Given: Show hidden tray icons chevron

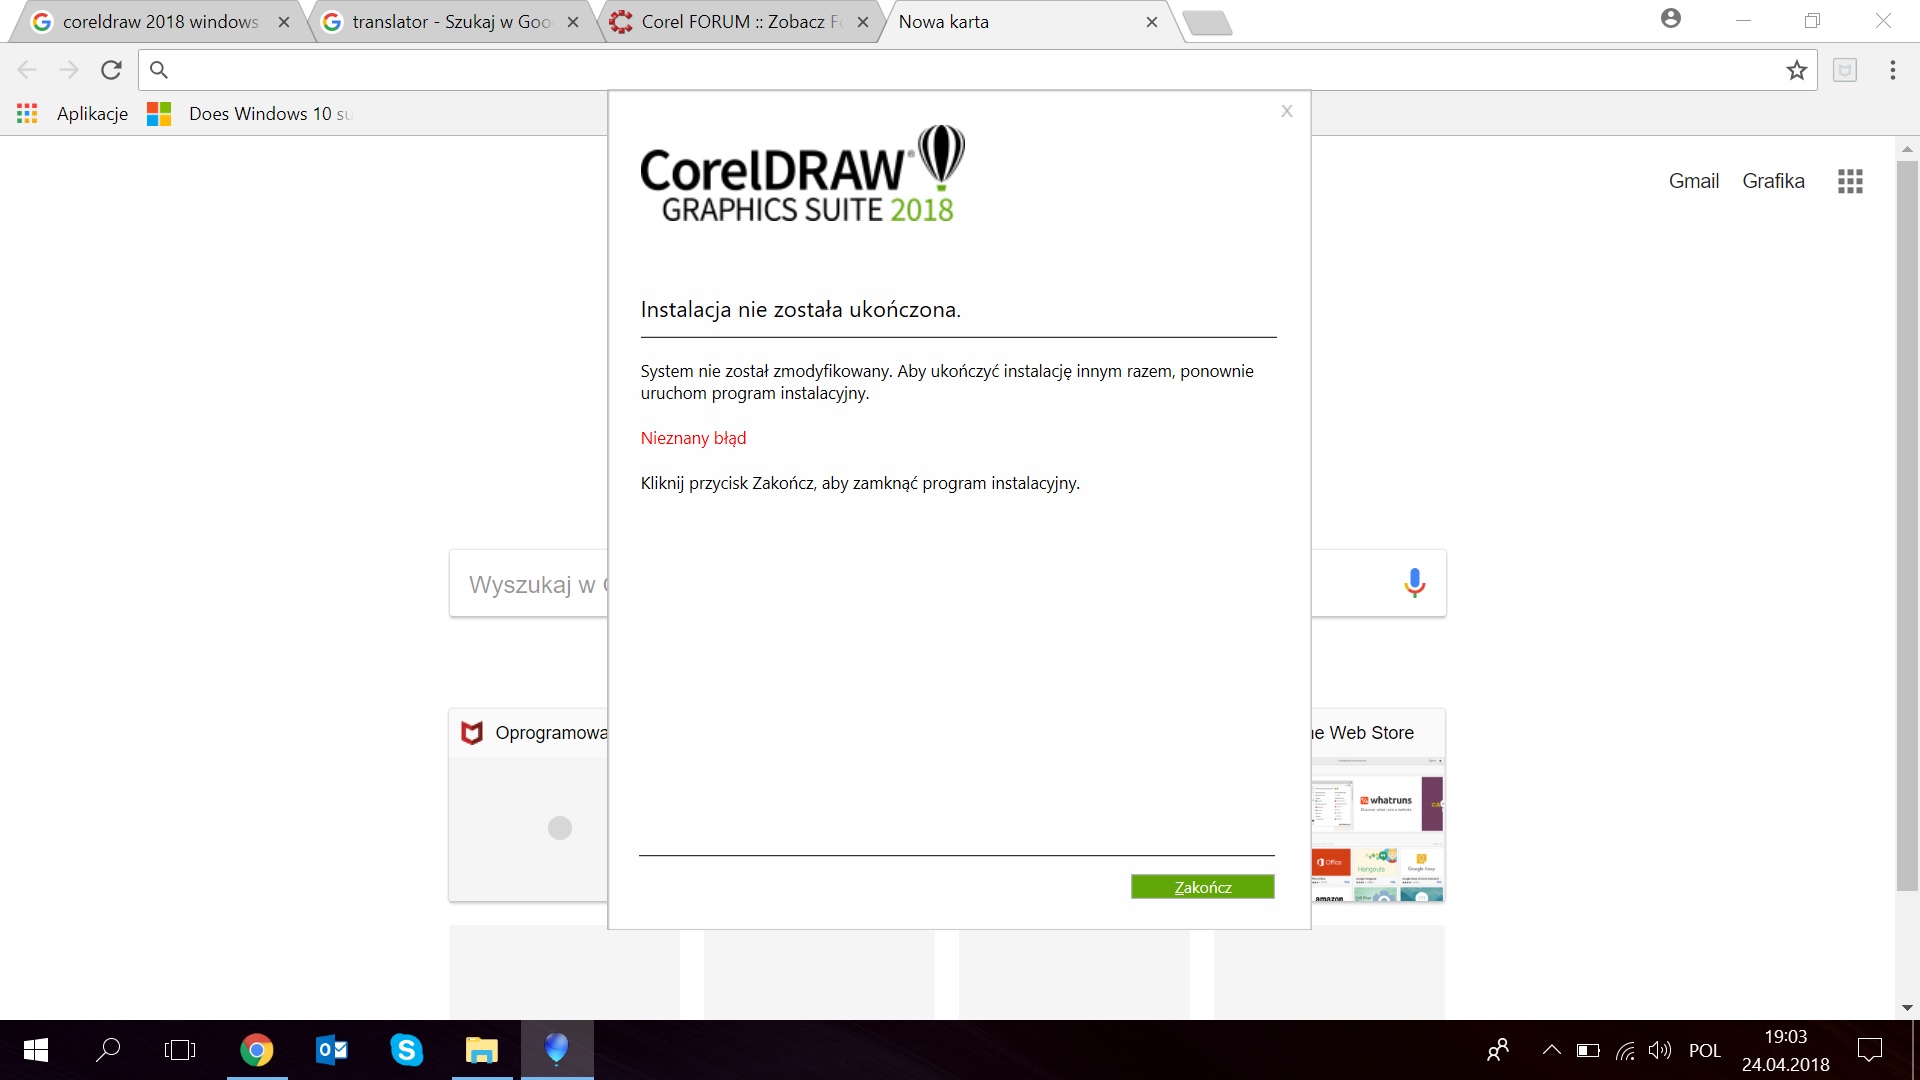Looking at the screenshot, I should click(1551, 1050).
